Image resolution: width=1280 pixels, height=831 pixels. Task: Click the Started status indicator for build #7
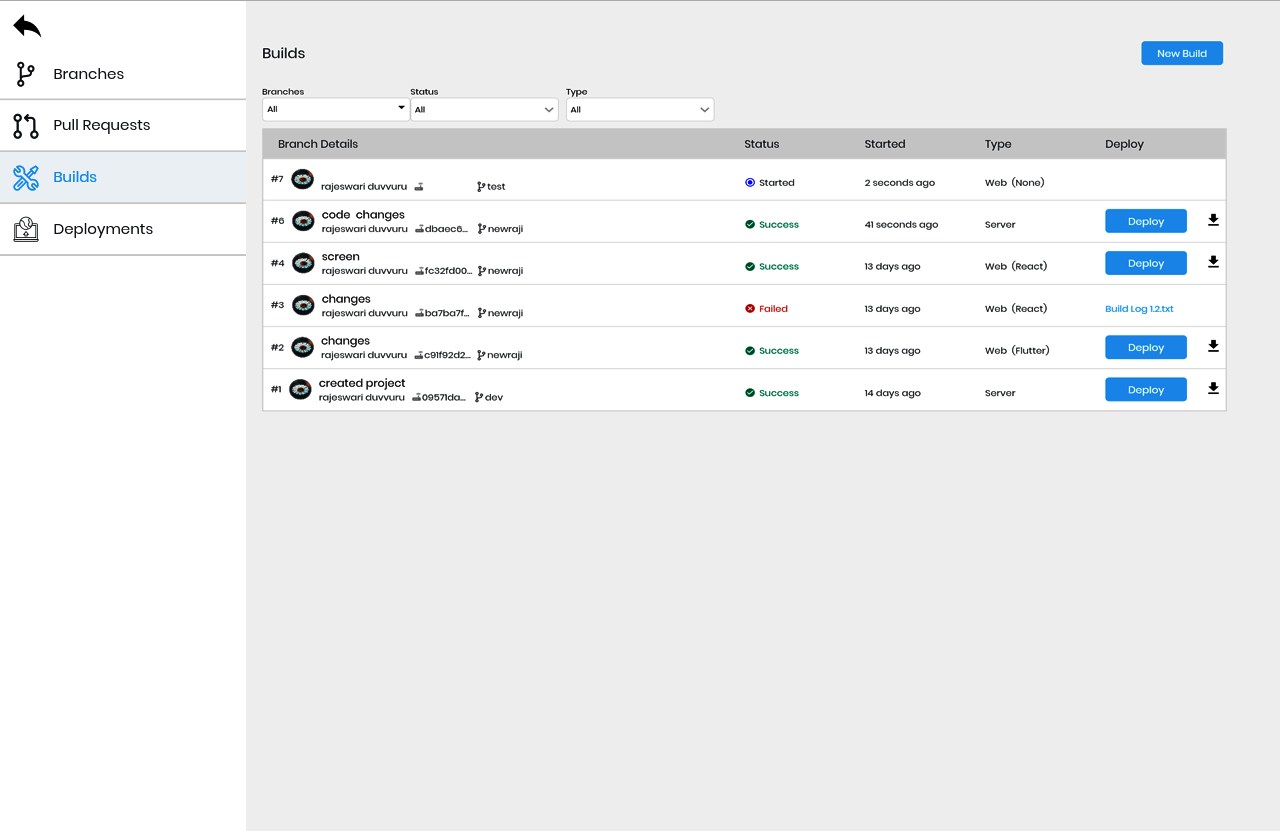point(770,183)
